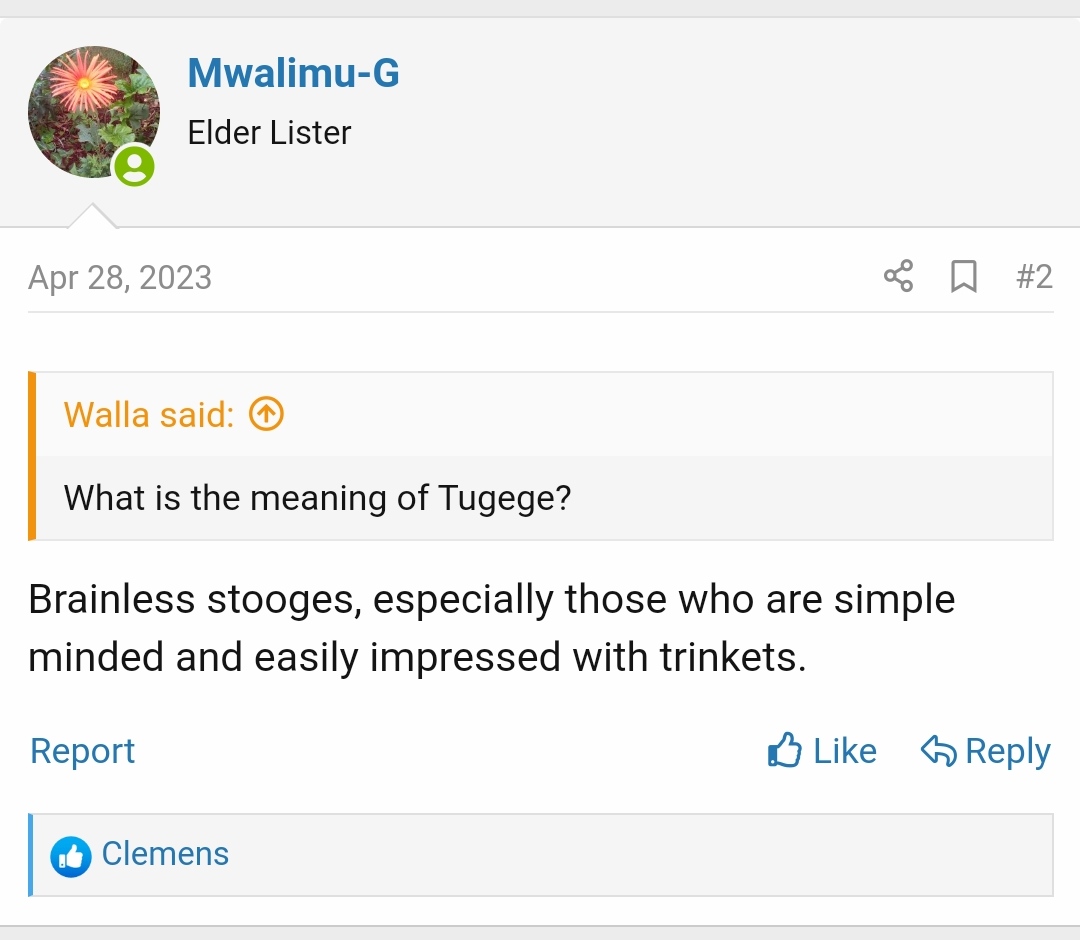Click the thumbs-up Like icon
Image resolution: width=1080 pixels, height=940 pixels.
click(785, 750)
